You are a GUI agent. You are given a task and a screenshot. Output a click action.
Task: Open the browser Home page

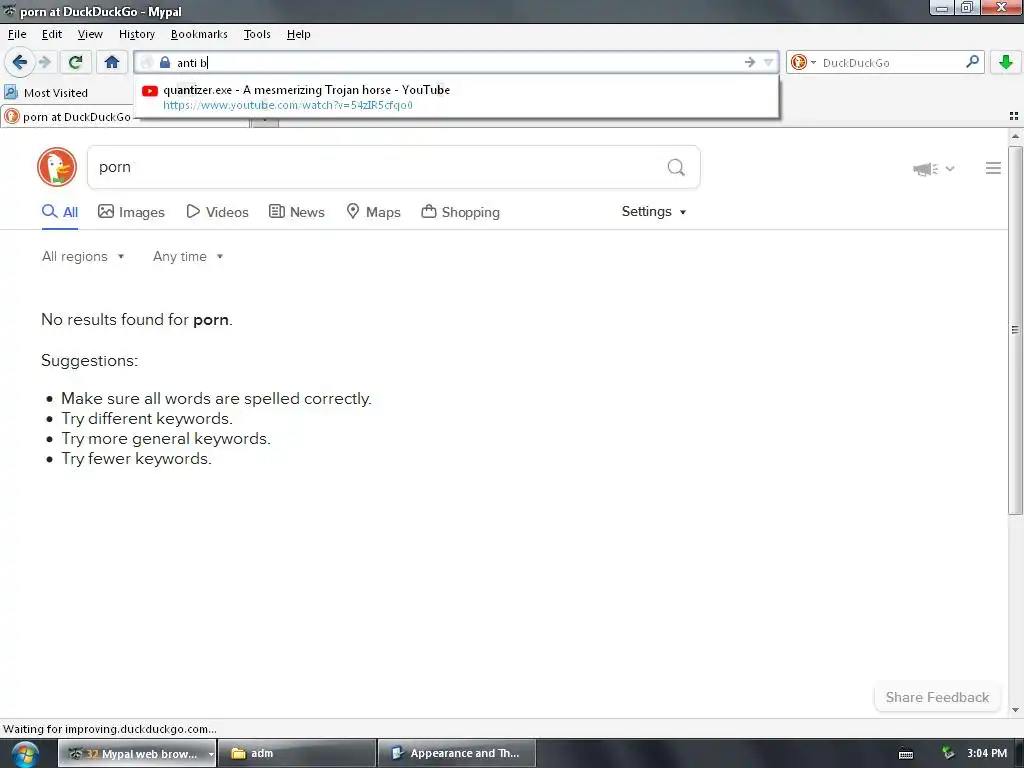(112, 62)
